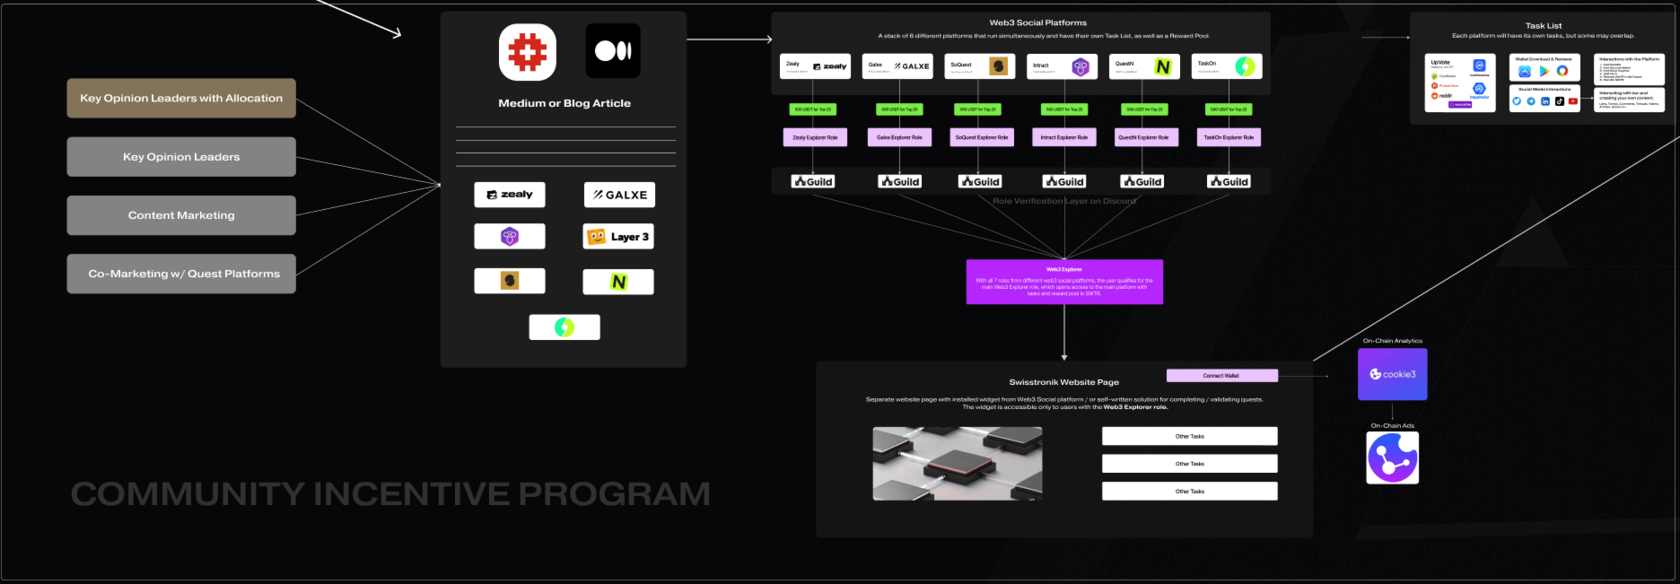
Task: Select the Key Opinion Leaders with Allocation box
Action: (181, 98)
